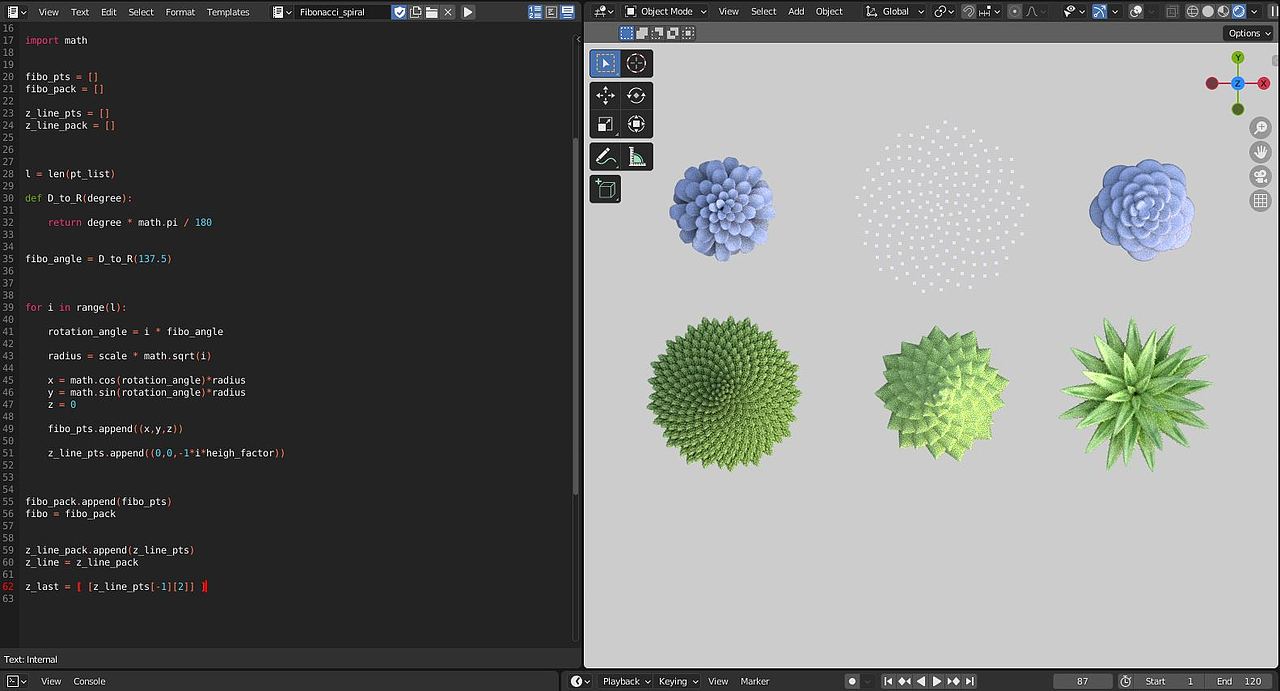Open text editor type dropdown
The width and height of the screenshot is (1280, 691).
pos(18,12)
